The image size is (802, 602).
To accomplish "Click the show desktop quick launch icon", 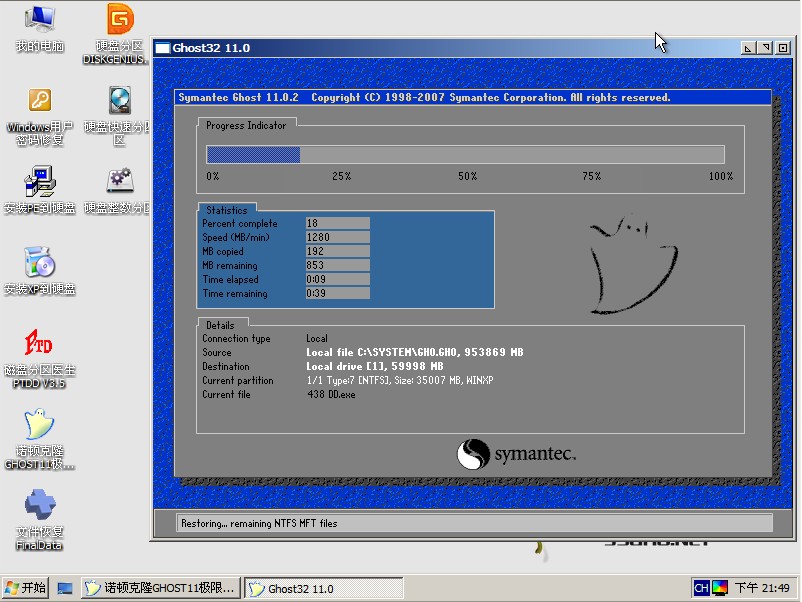I will tap(65, 589).
